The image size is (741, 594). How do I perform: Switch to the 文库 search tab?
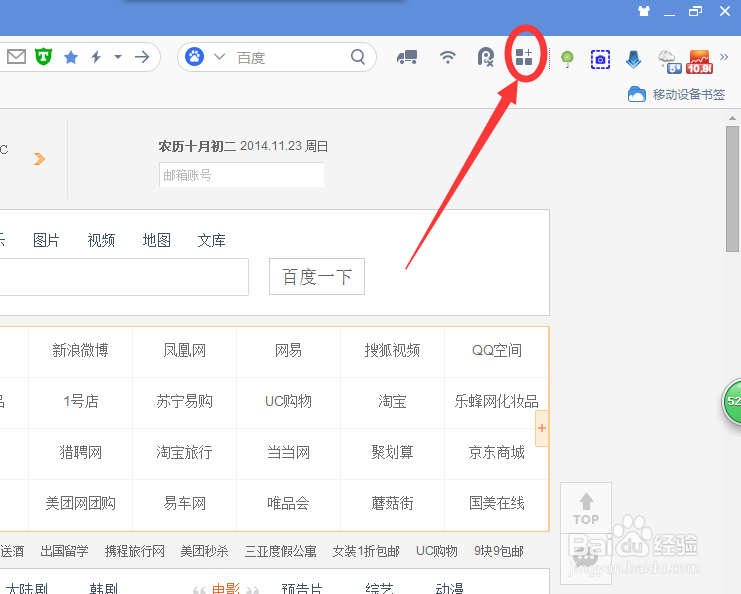(x=211, y=240)
